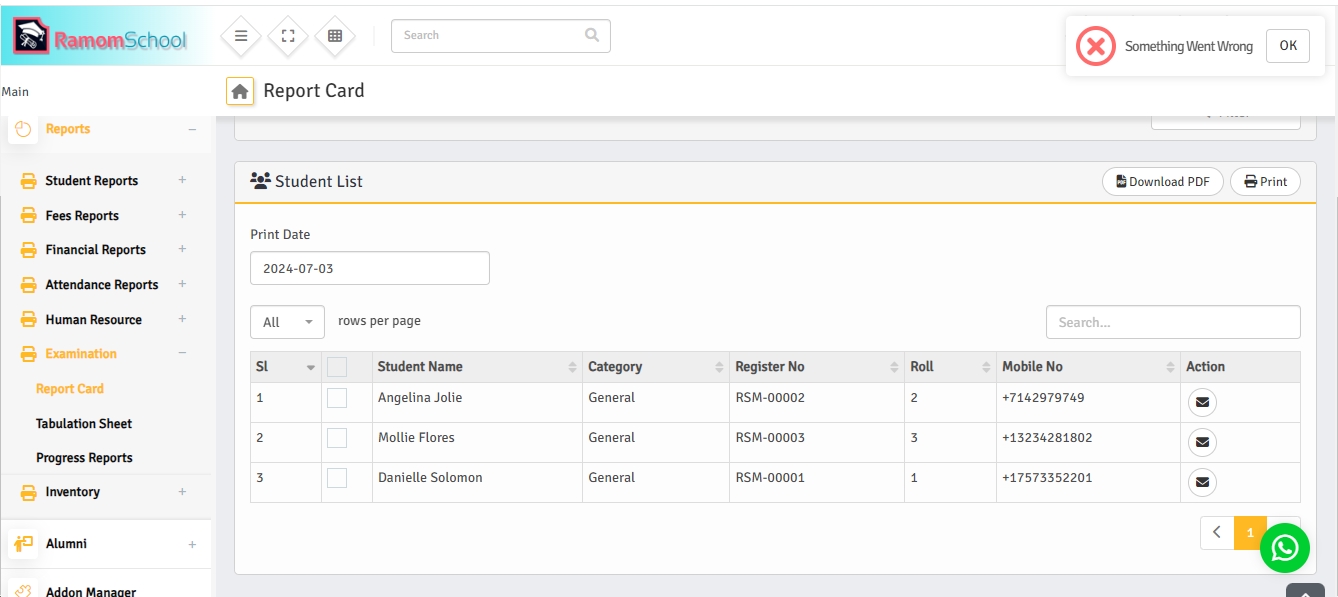This screenshot has width=1338, height=597.
Task: Click the Attendance Reports printer icon
Action: [29, 285]
